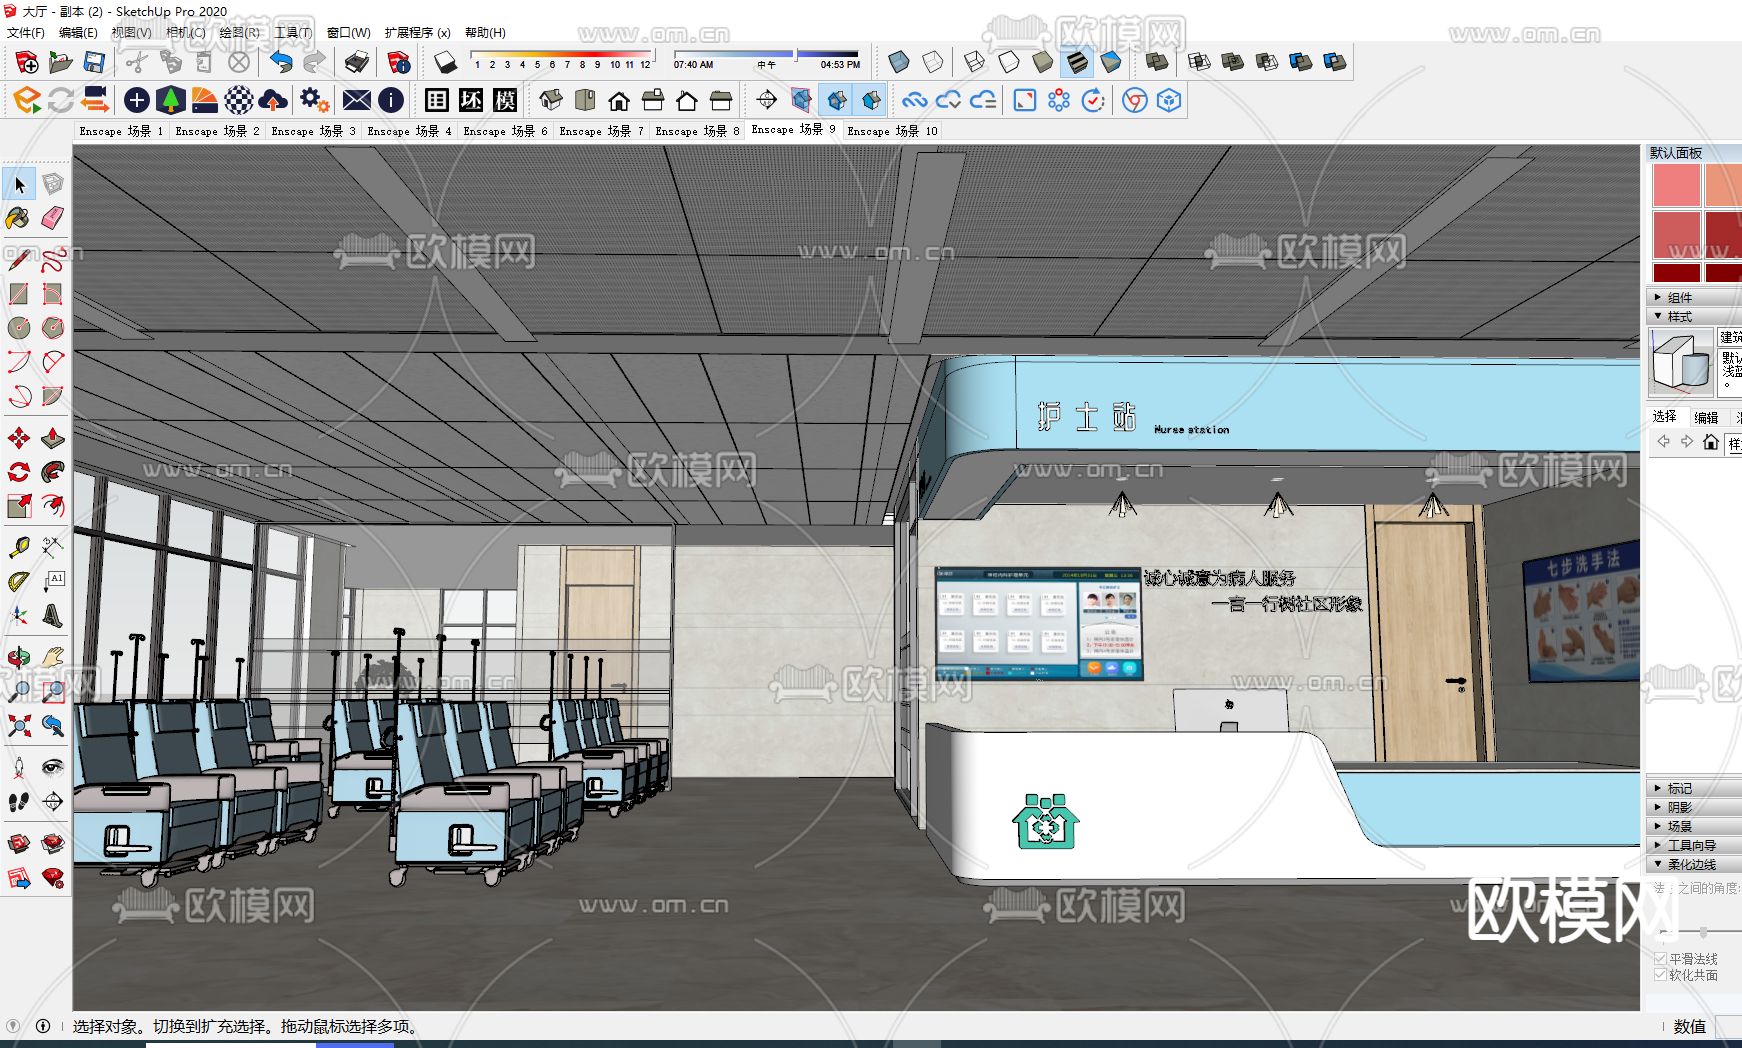Expand the 阴影 panel
Screen dimensions: 1742x1048
(x=1694, y=807)
